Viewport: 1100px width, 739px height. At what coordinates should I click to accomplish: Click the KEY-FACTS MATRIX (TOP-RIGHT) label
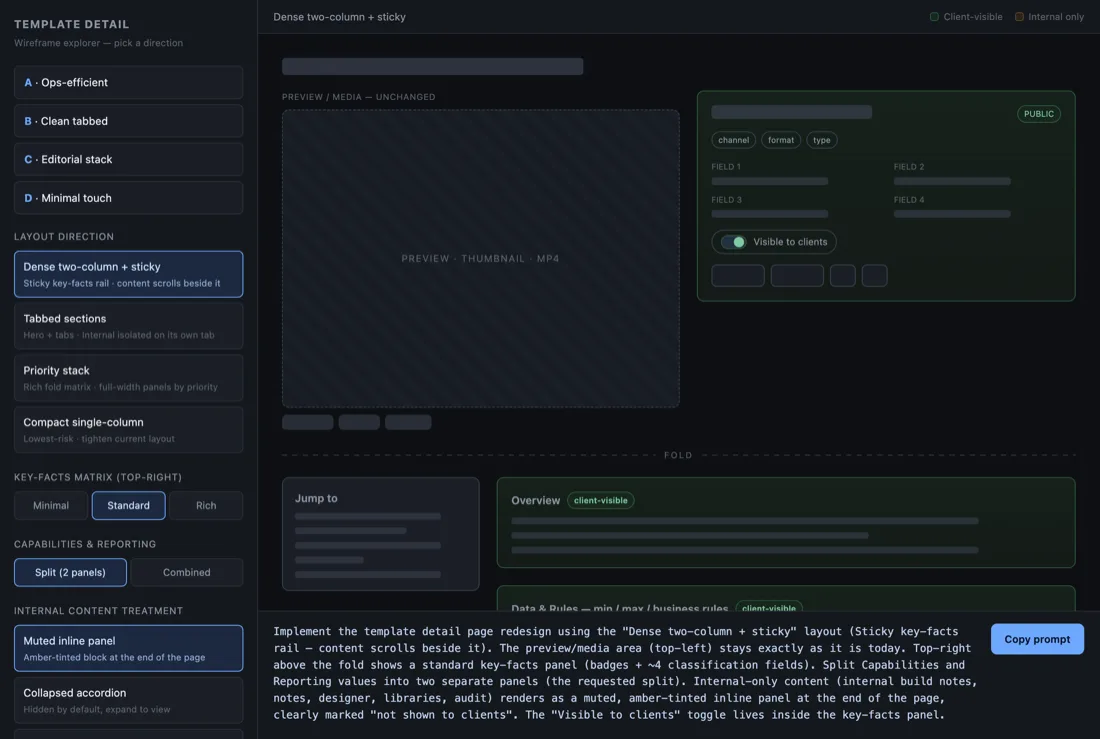point(98,477)
